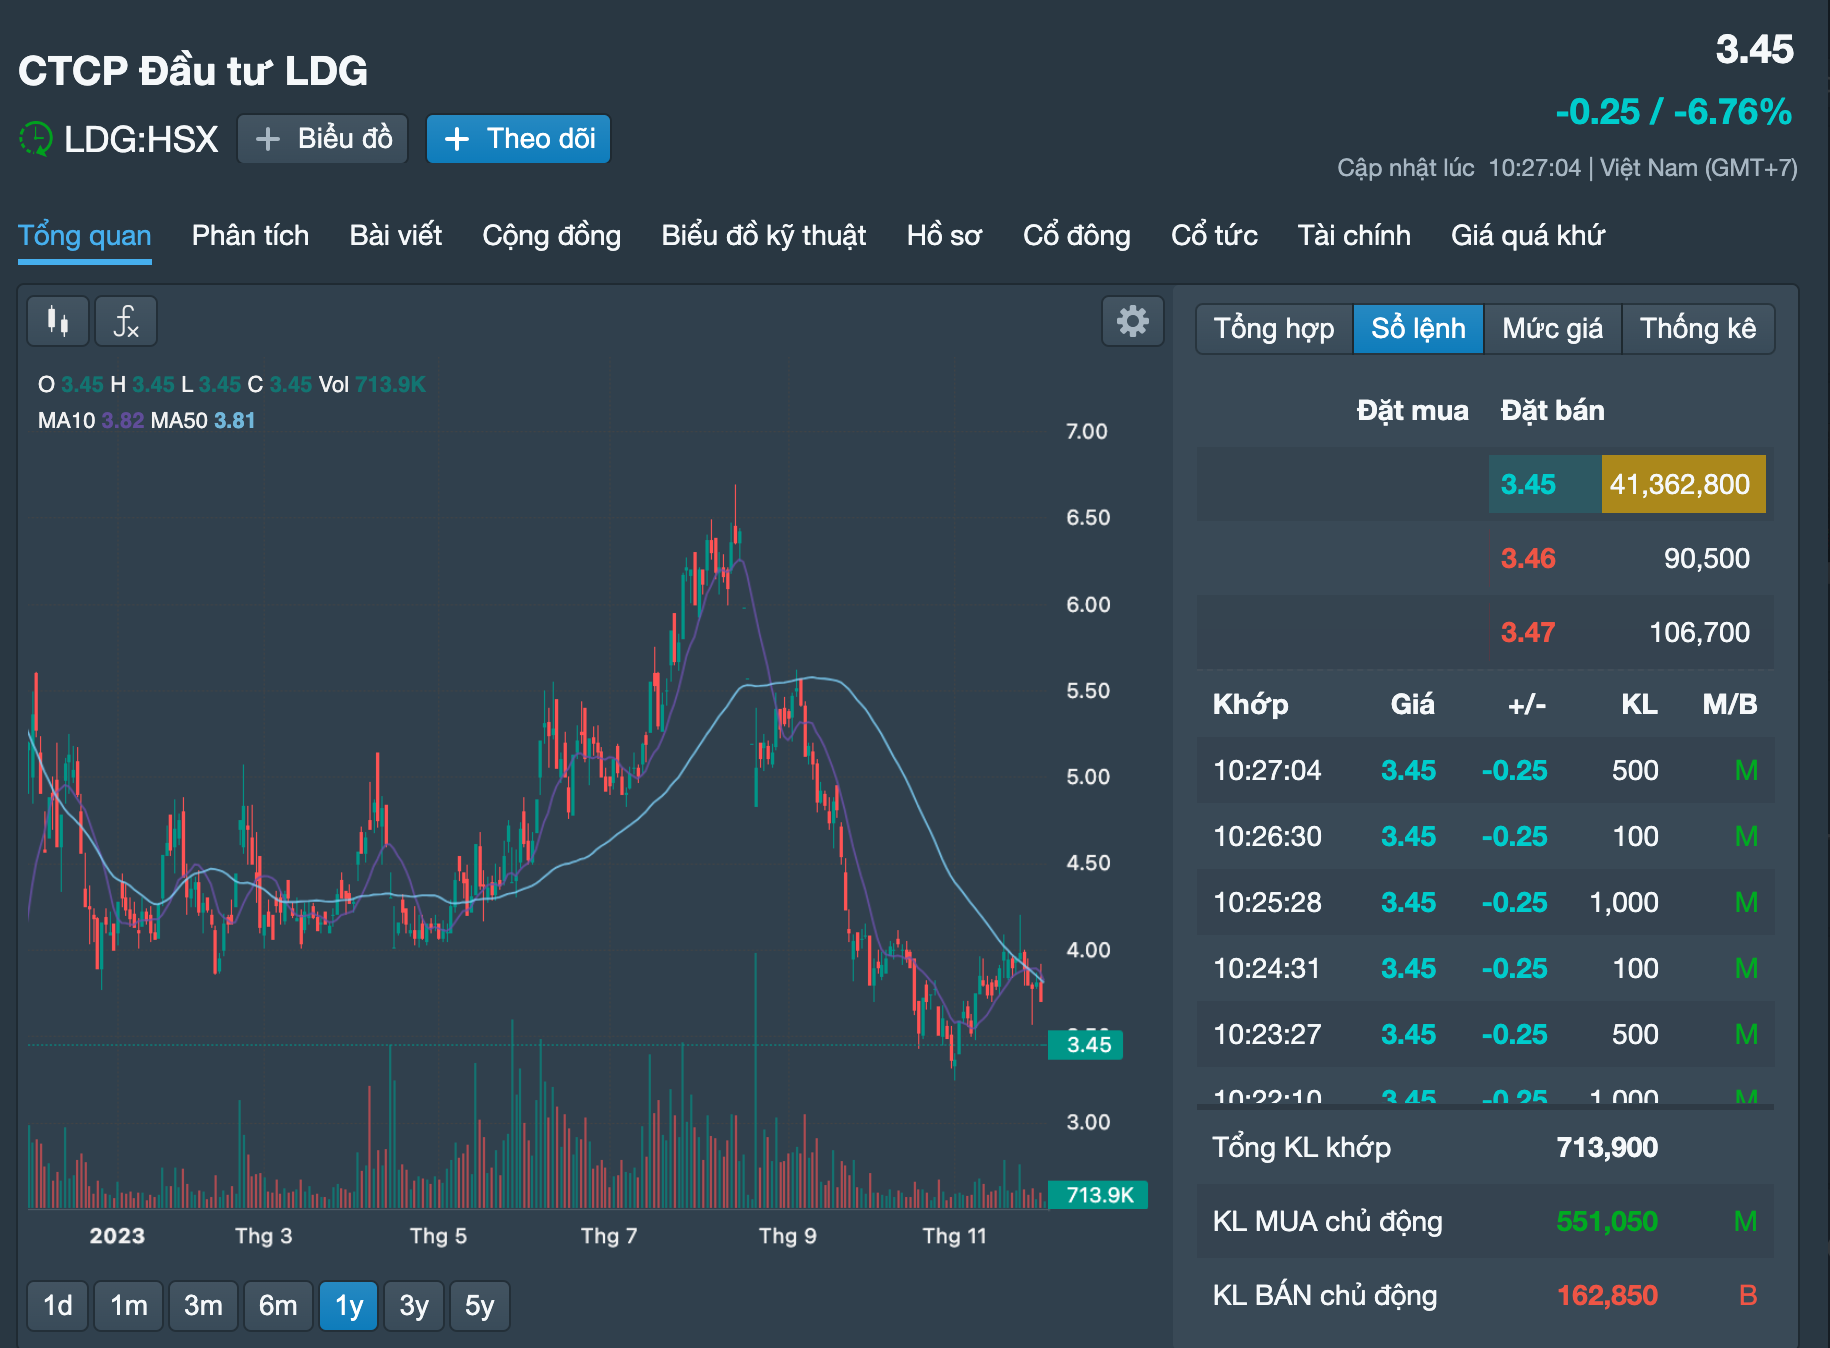Click the 41,362,800 sell volume bar
Viewport: 1830px width, 1348px height.
[x=1682, y=485]
